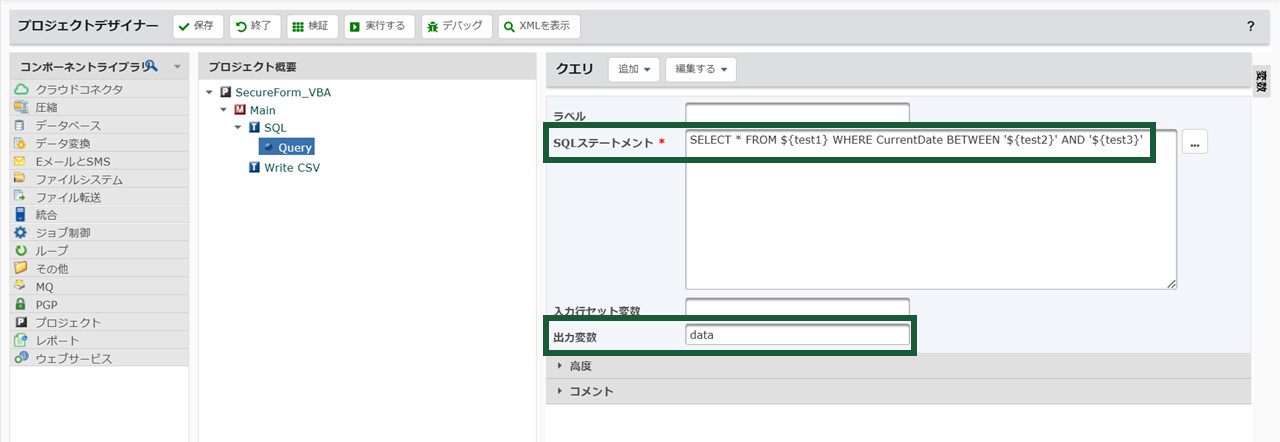Screen dimensions: 1280x442
Task: Select SQL task in project outline
Action: 275,128
